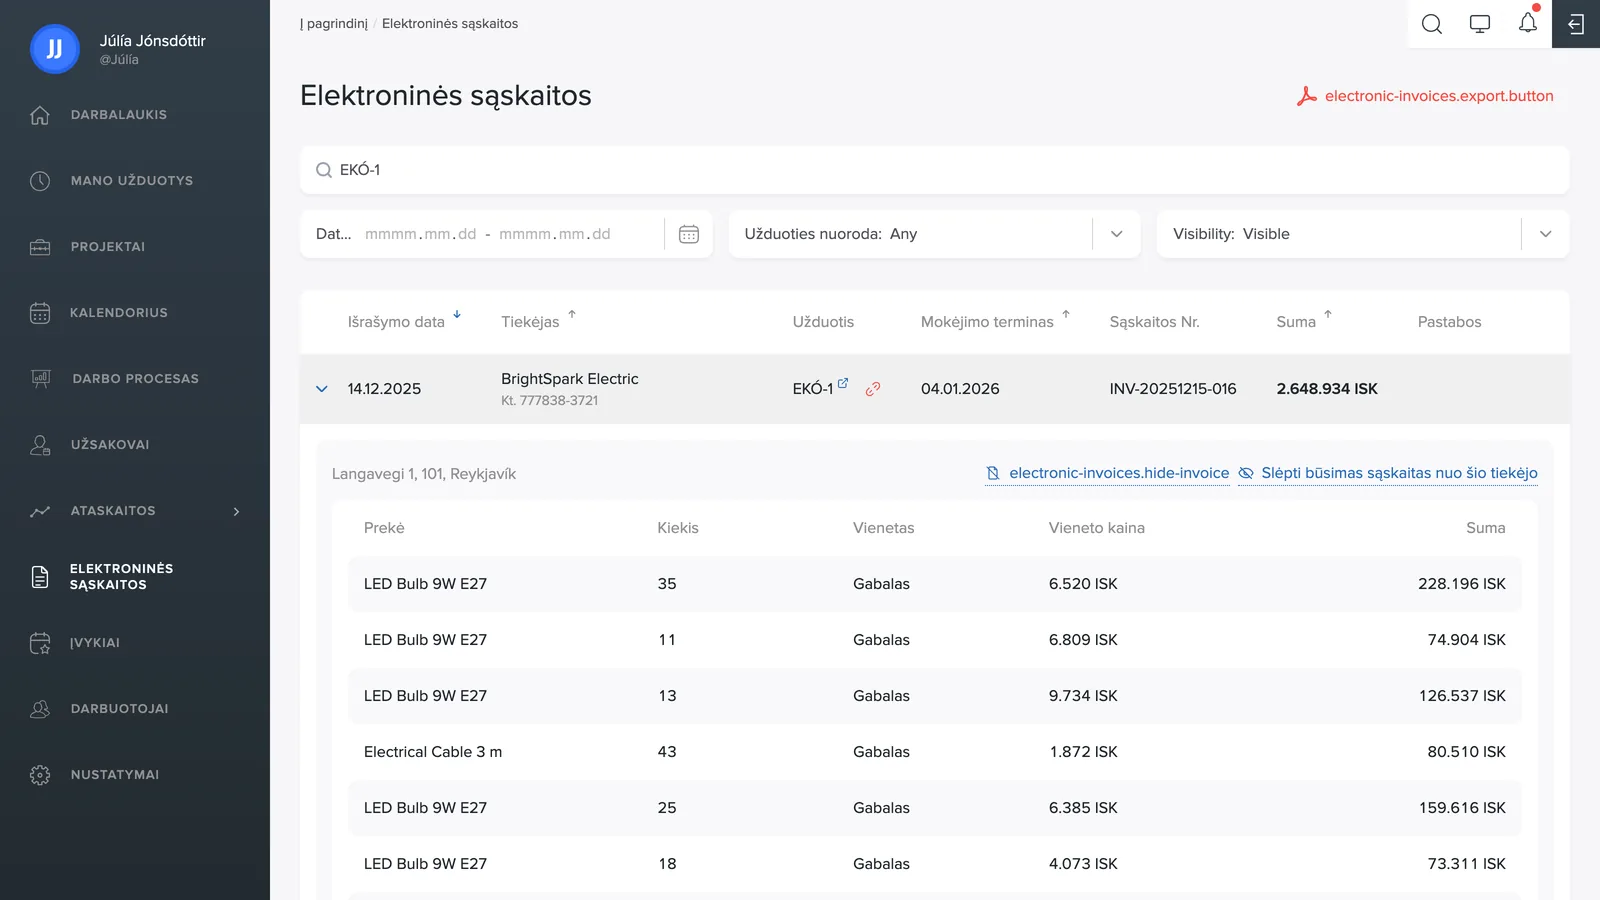Open the date picker calendar icon
1600x900 pixels.
point(689,234)
